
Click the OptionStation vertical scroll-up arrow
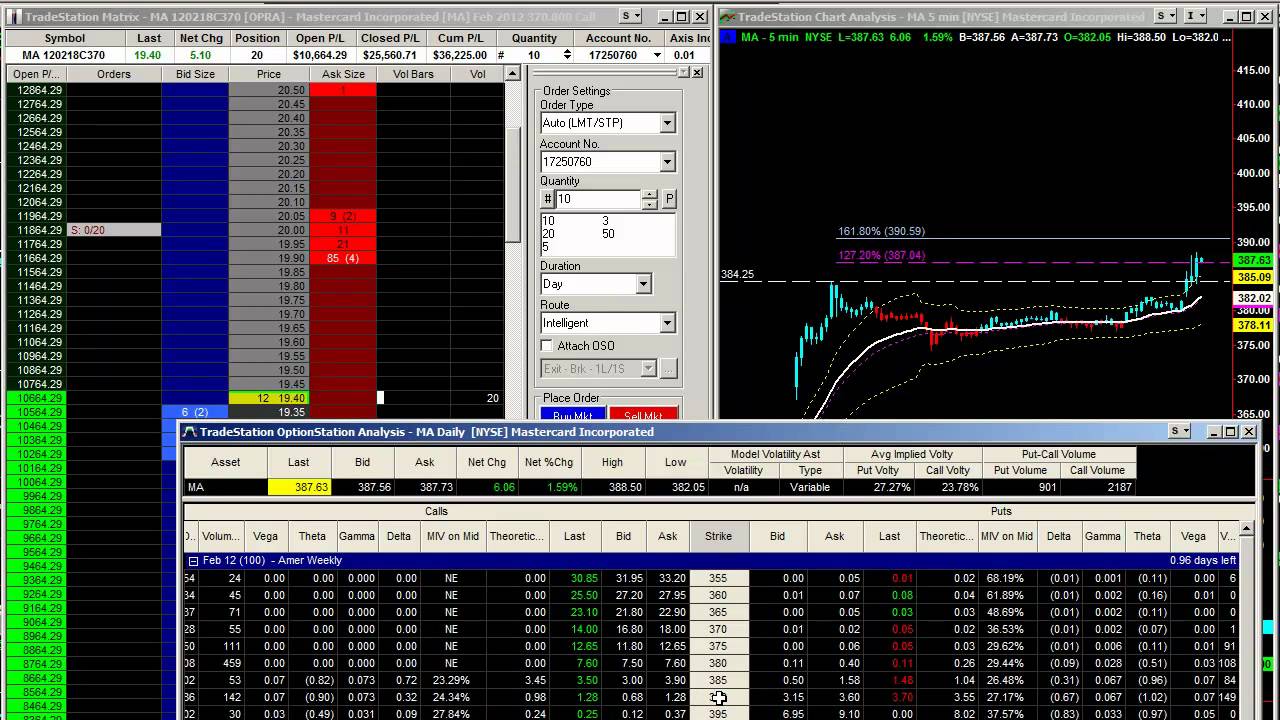tap(1246, 528)
